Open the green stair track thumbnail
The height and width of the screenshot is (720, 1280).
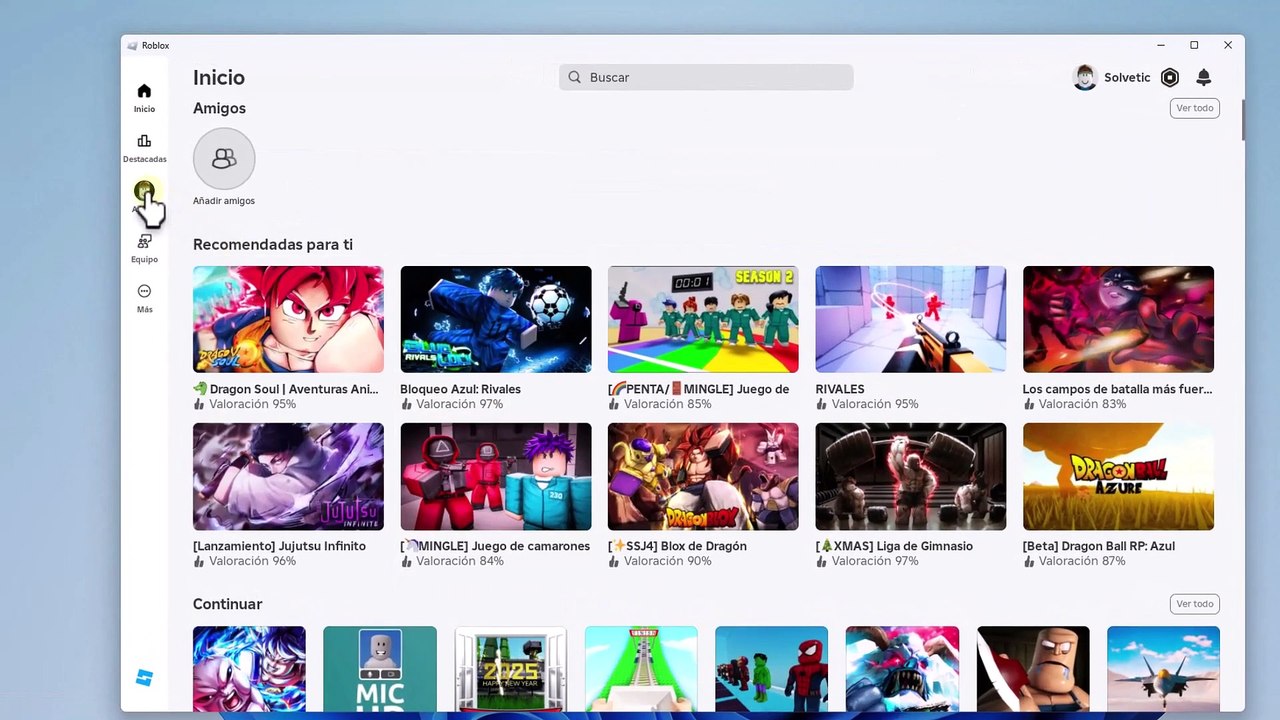click(x=641, y=669)
